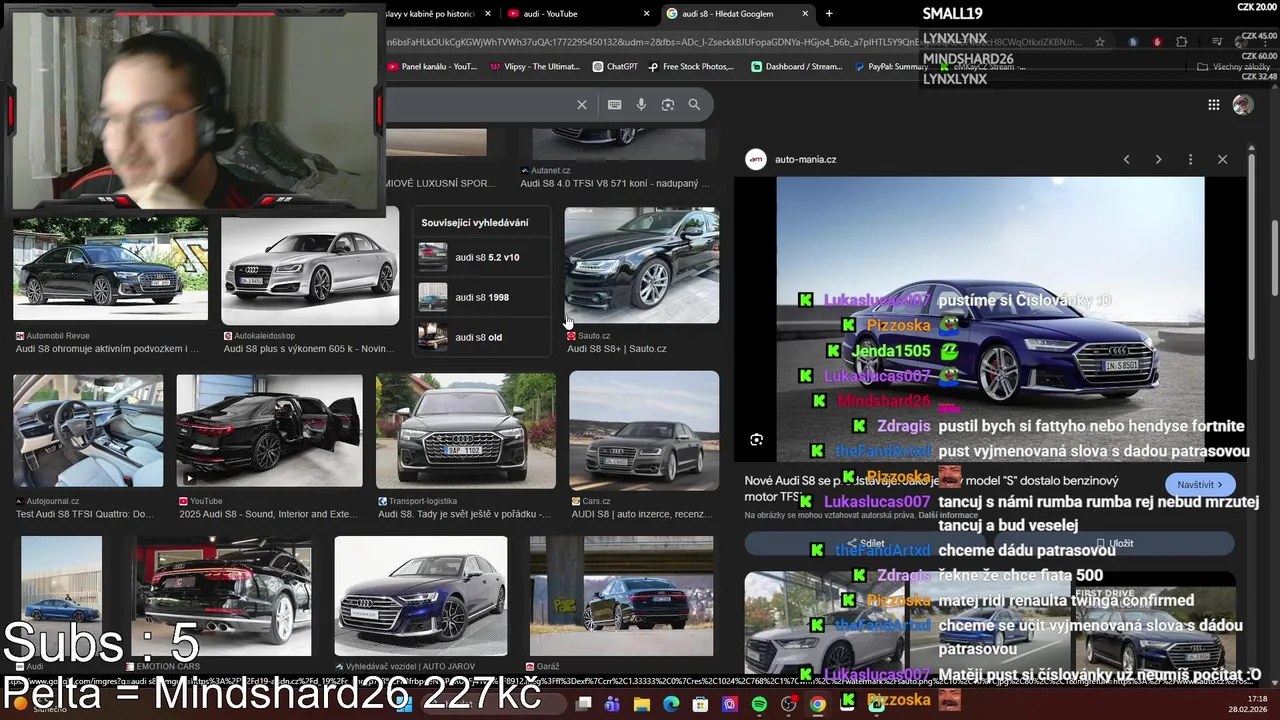This screenshot has width=1280, height=720.
Task: Close the image preview panel
Action: pyautogui.click(x=1222, y=159)
